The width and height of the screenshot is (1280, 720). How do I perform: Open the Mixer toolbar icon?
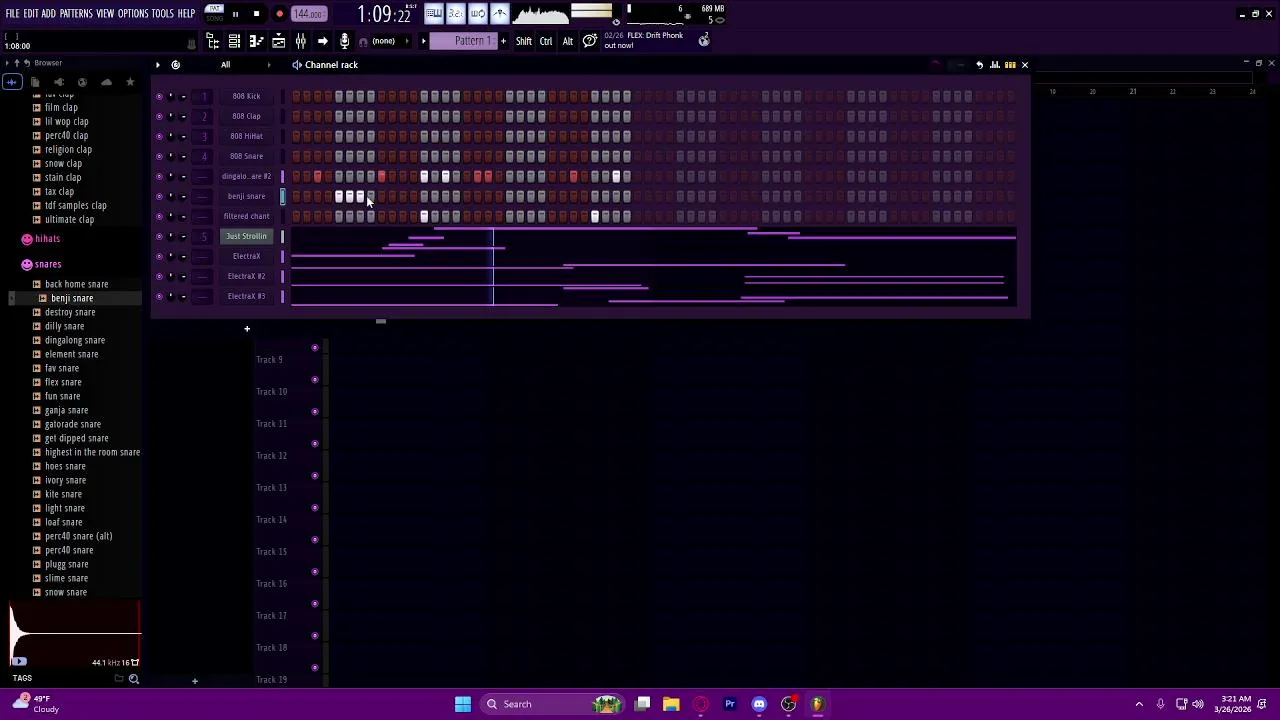[300, 41]
